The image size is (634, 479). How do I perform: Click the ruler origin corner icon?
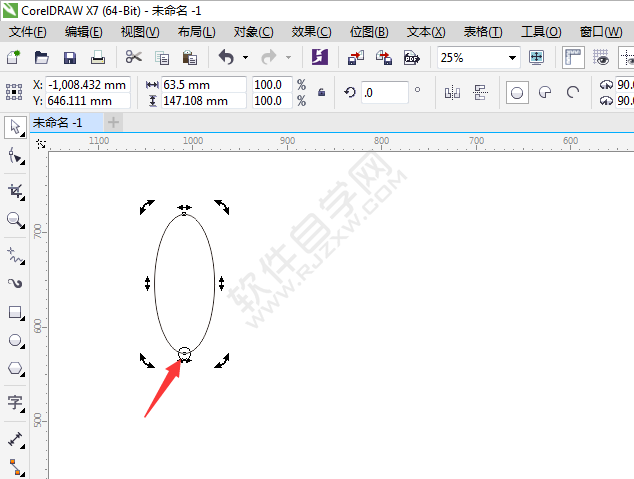pos(41,143)
